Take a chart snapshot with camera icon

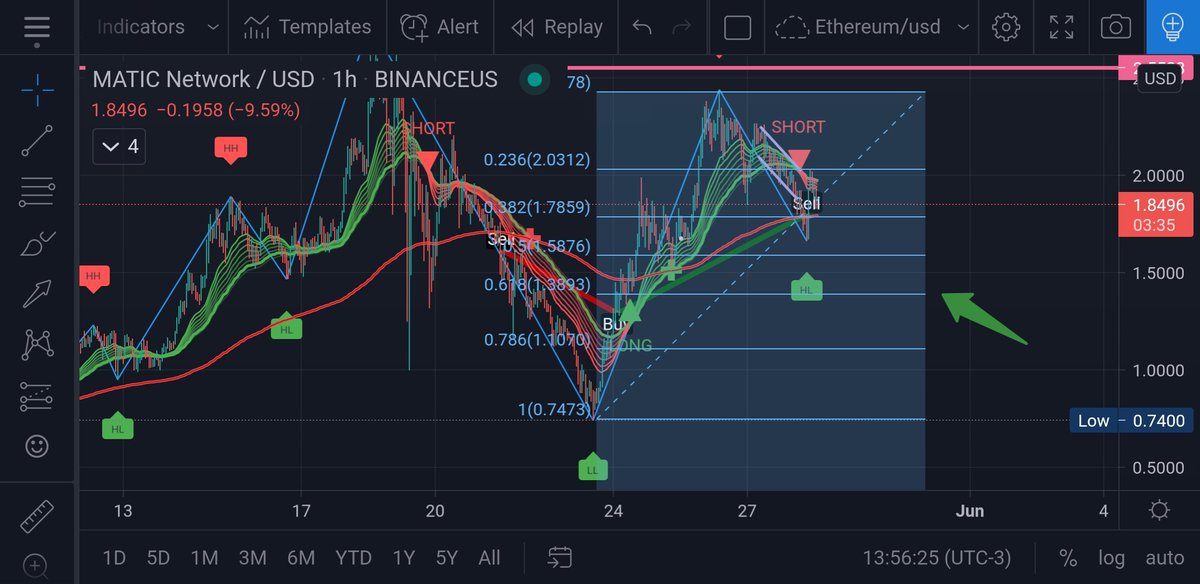(1116, 27)
